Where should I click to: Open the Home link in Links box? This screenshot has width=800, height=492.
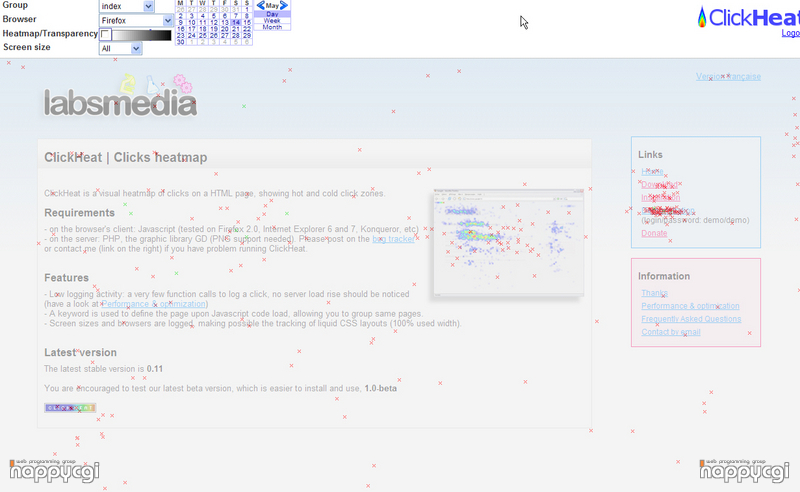pos(652,171)
